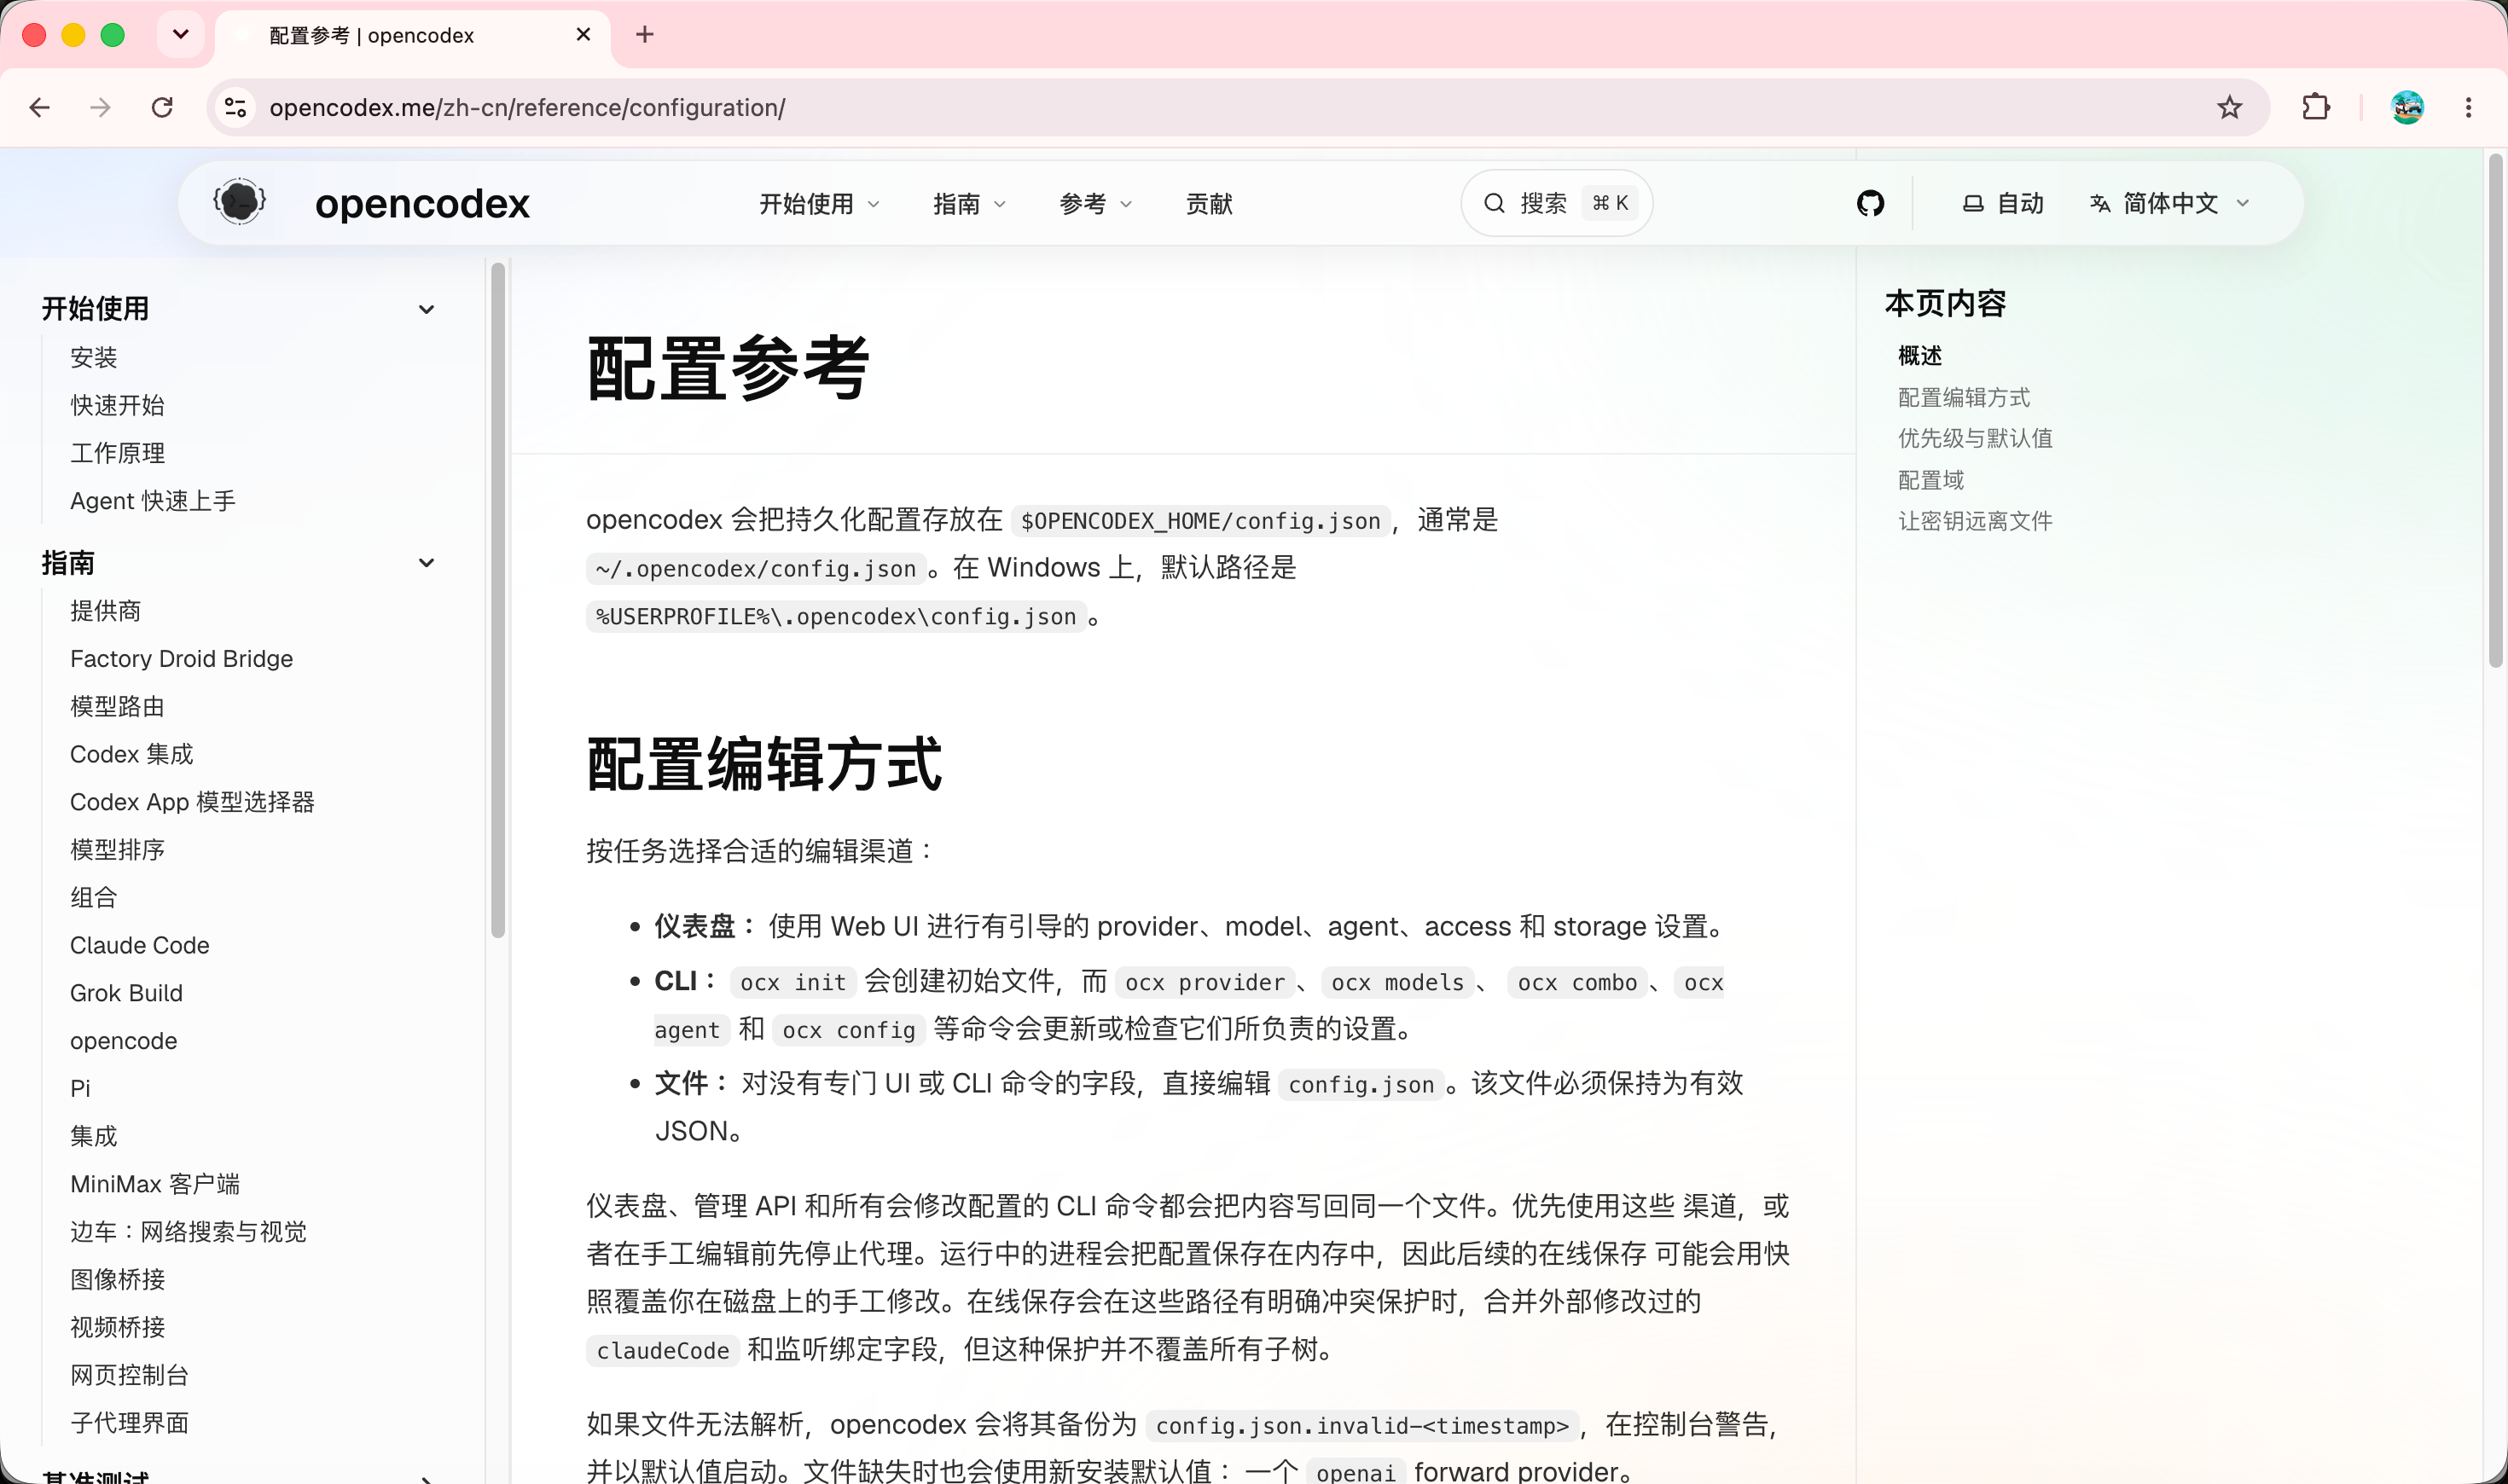Open the browser extensions puzzle icon

2316,107
